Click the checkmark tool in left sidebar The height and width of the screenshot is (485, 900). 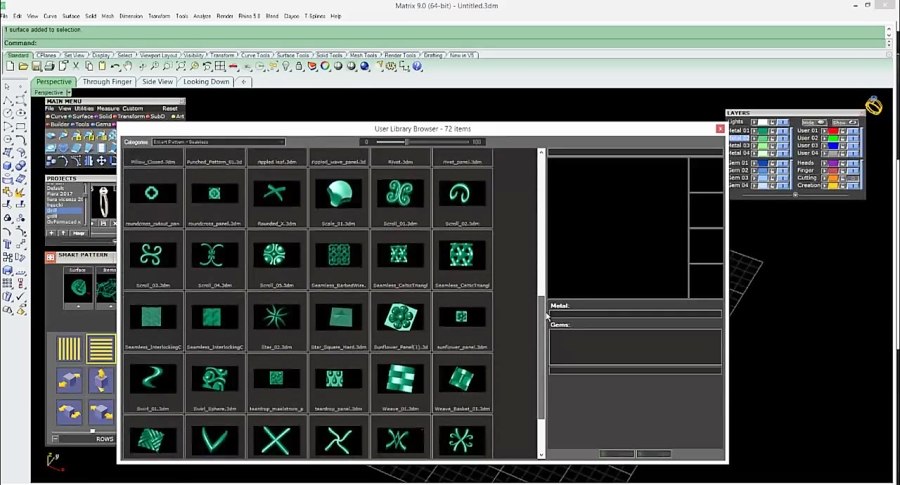pos(21,297)
